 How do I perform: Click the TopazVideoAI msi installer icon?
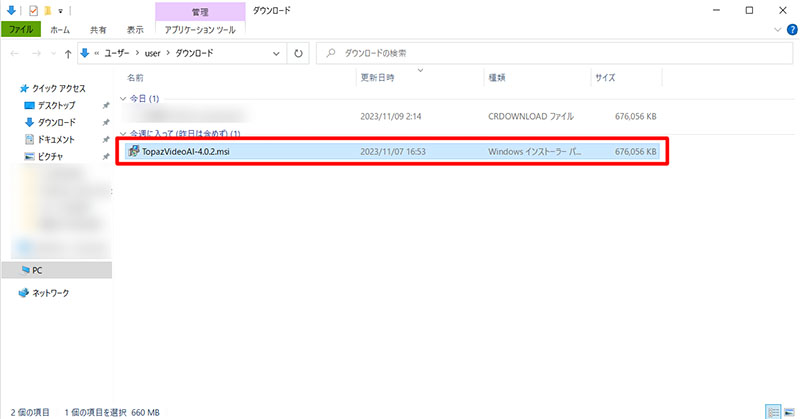pyautogui.click(x=134, y=151)
